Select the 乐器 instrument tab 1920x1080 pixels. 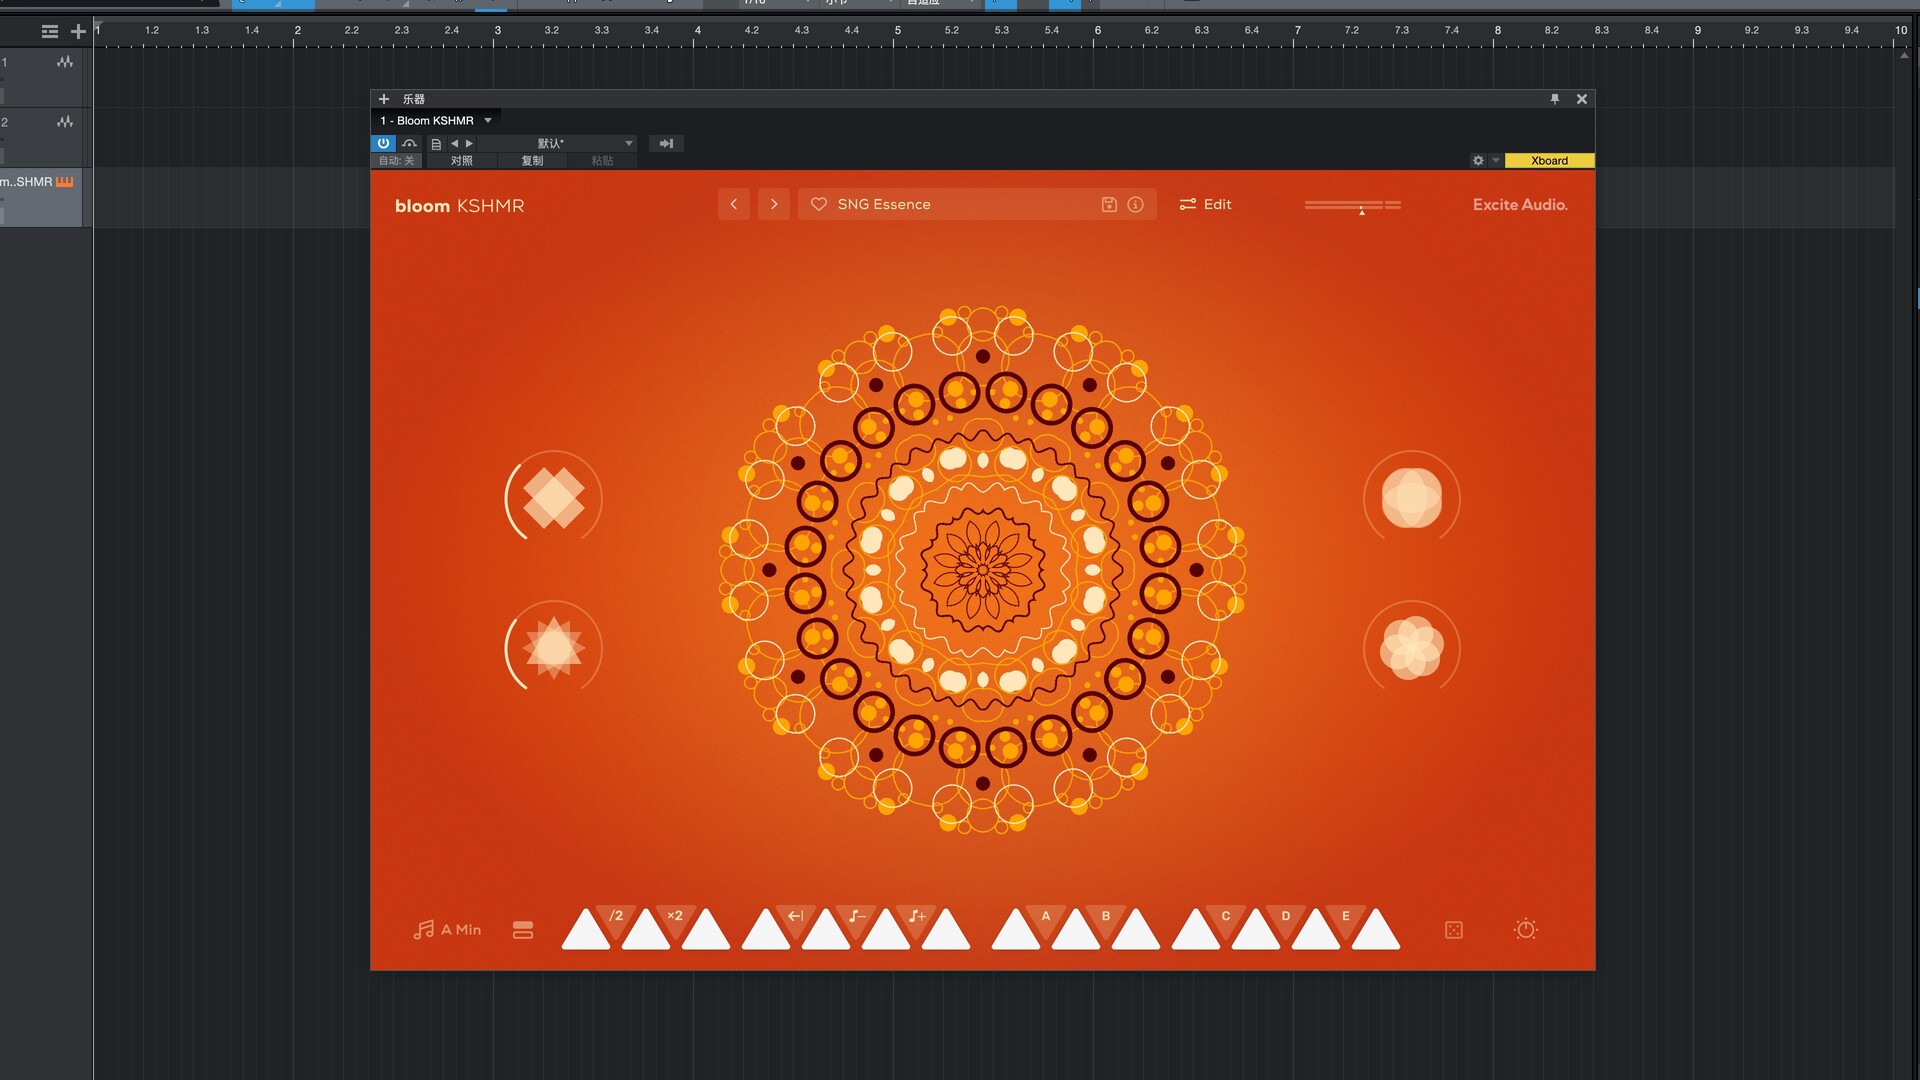tap(414, 99)
